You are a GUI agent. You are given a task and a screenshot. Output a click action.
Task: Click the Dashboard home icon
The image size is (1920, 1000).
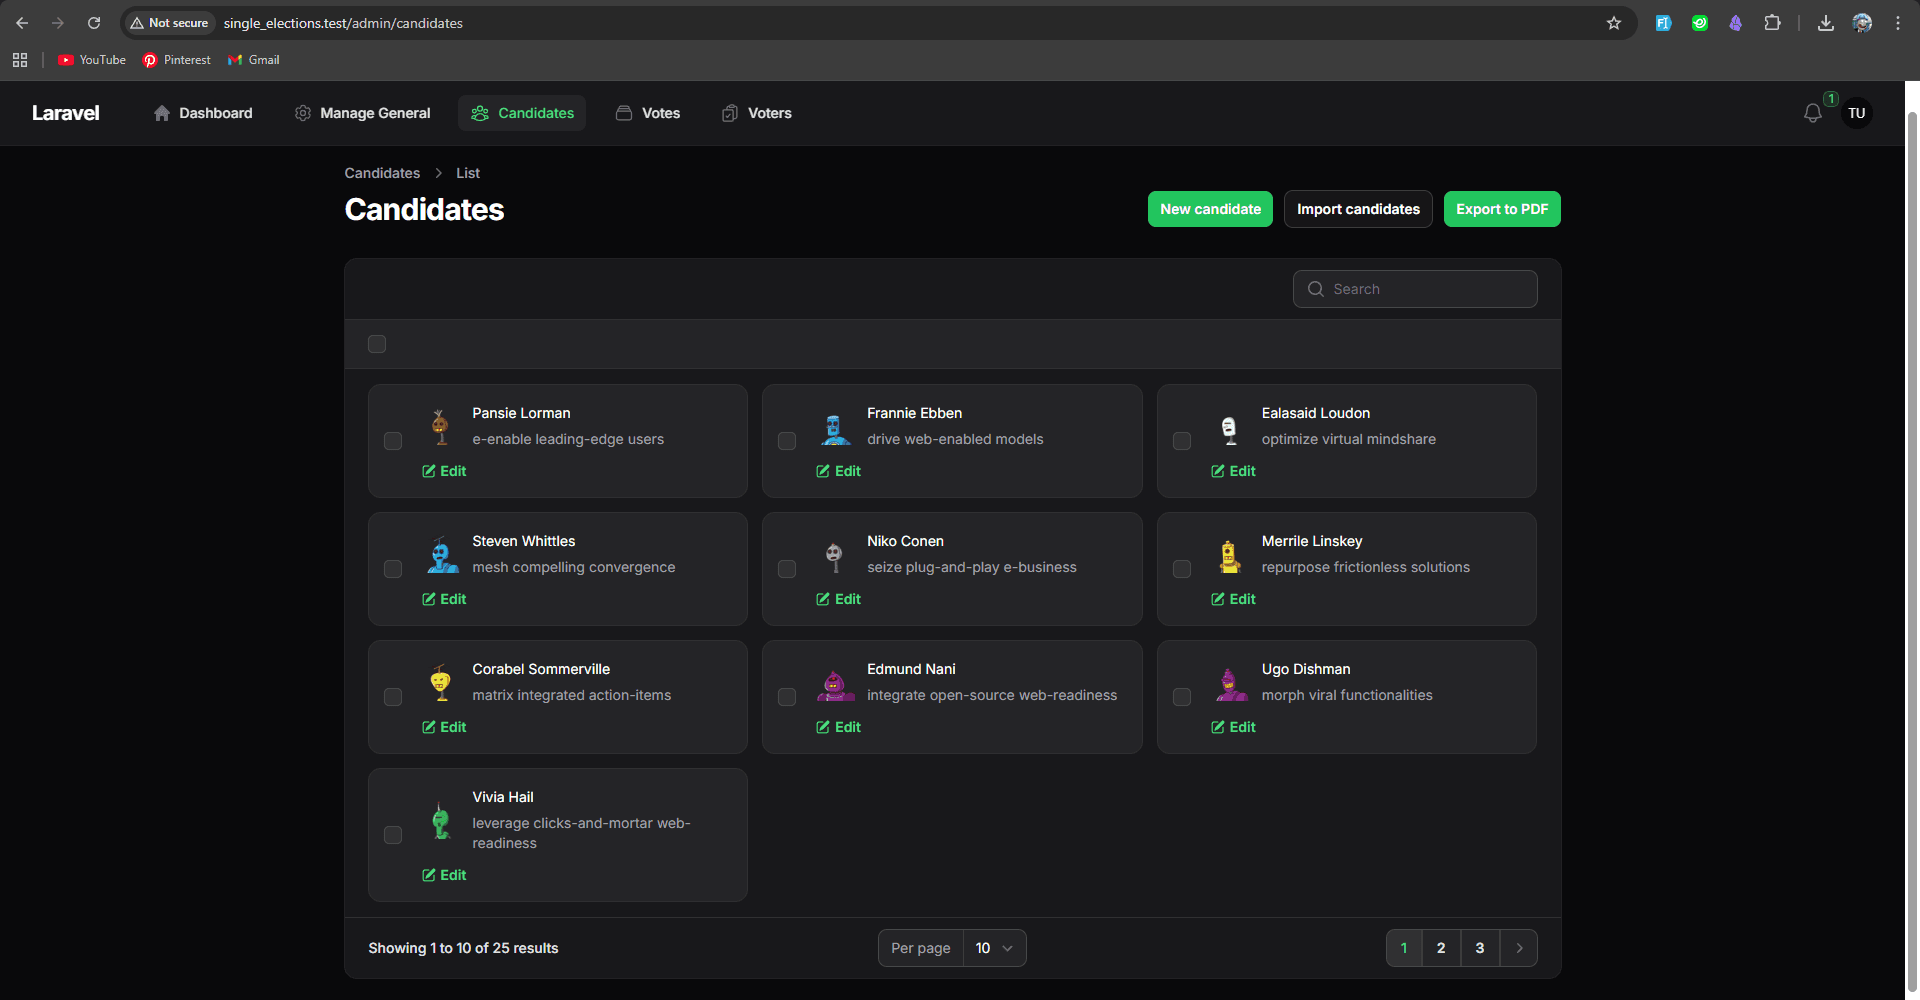pos(162,113)
